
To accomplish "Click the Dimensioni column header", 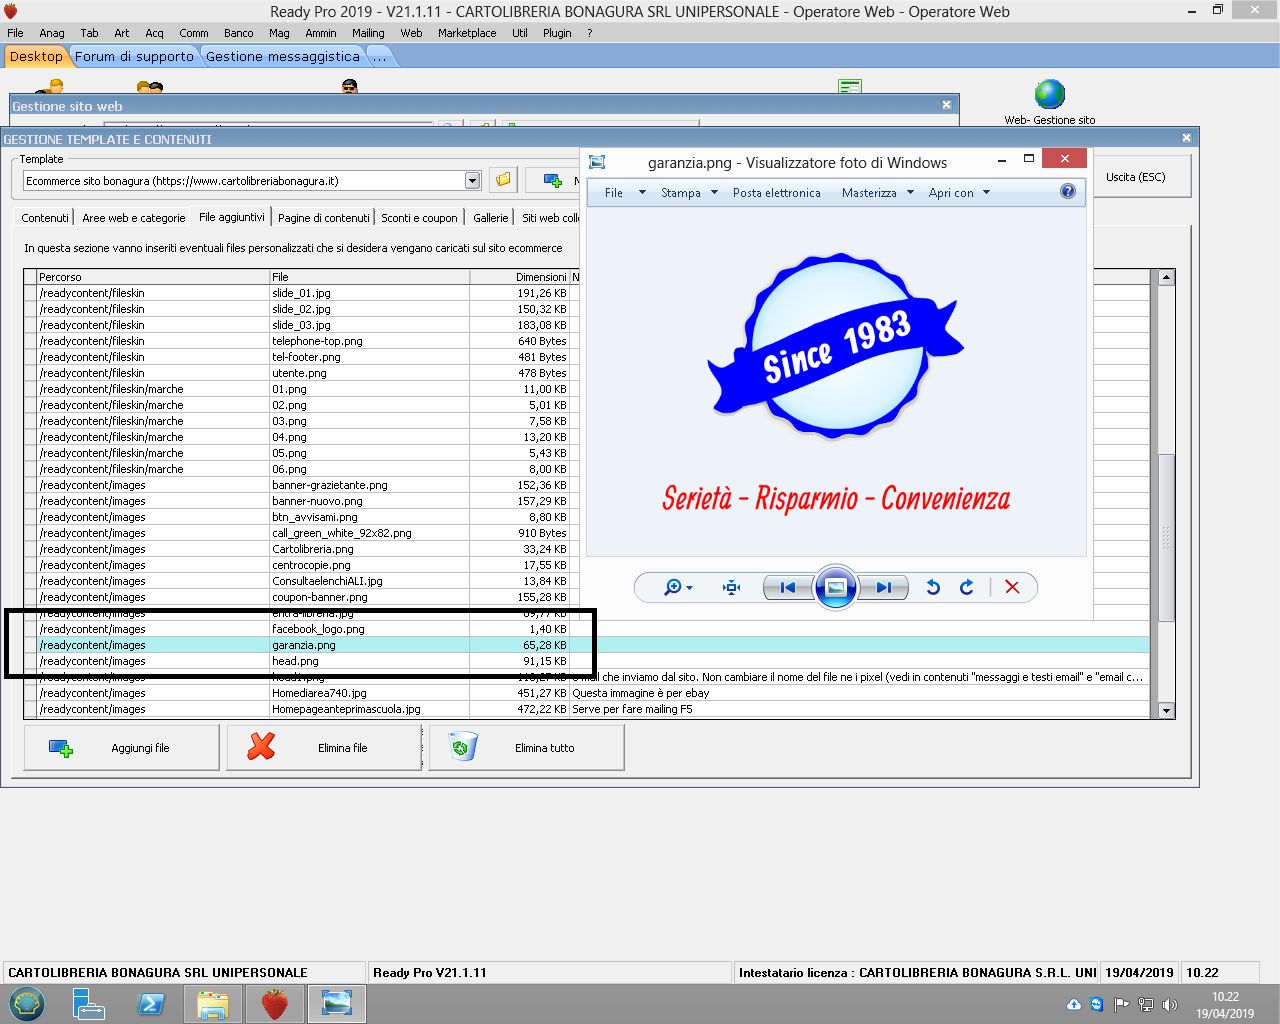I will click(519, 277).
